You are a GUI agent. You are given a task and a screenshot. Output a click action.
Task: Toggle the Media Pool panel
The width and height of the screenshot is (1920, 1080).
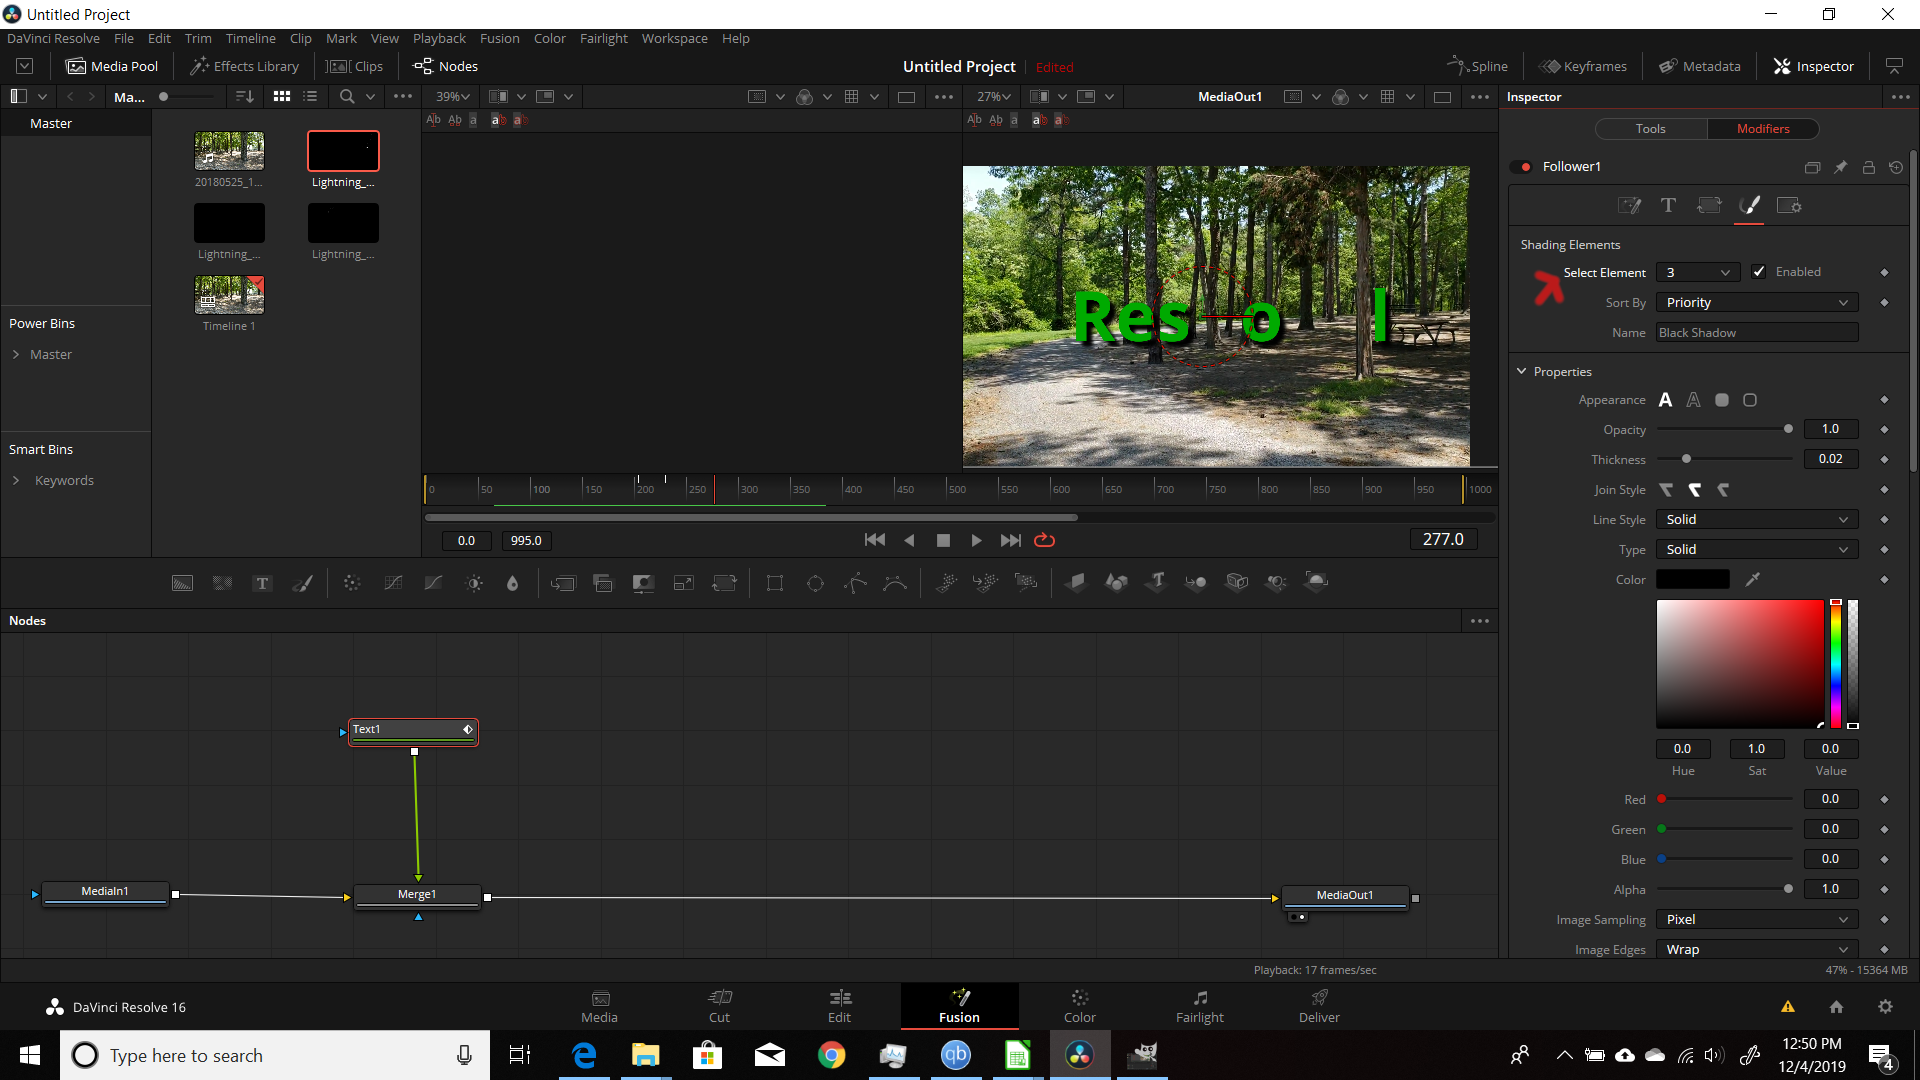112,66
